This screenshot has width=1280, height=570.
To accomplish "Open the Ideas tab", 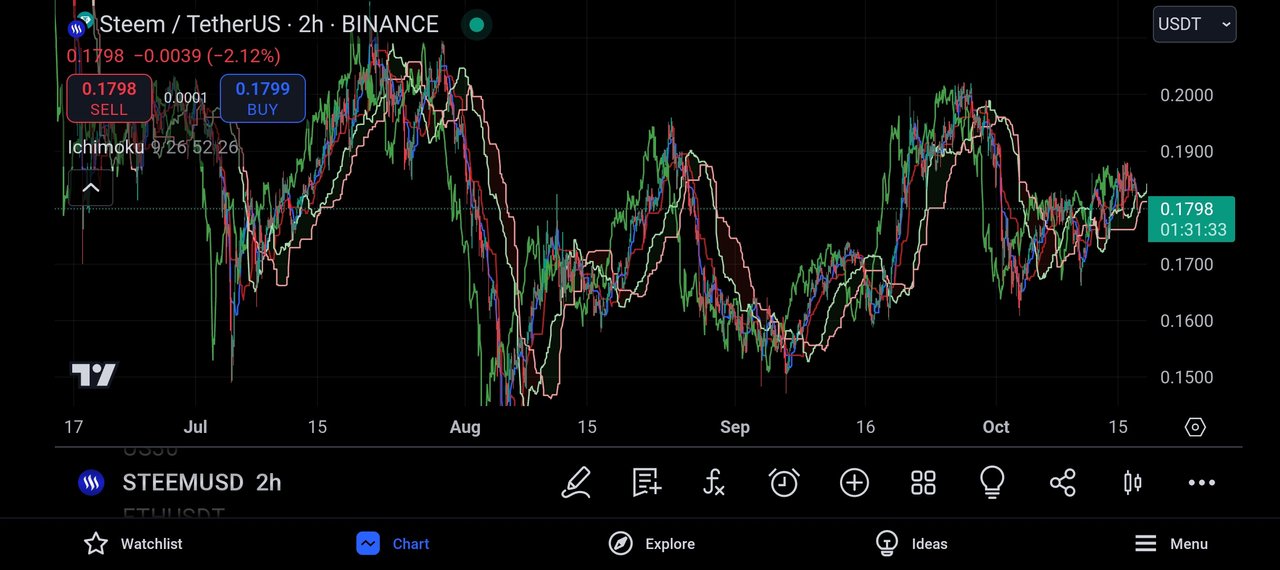I will tap(911, 544).
